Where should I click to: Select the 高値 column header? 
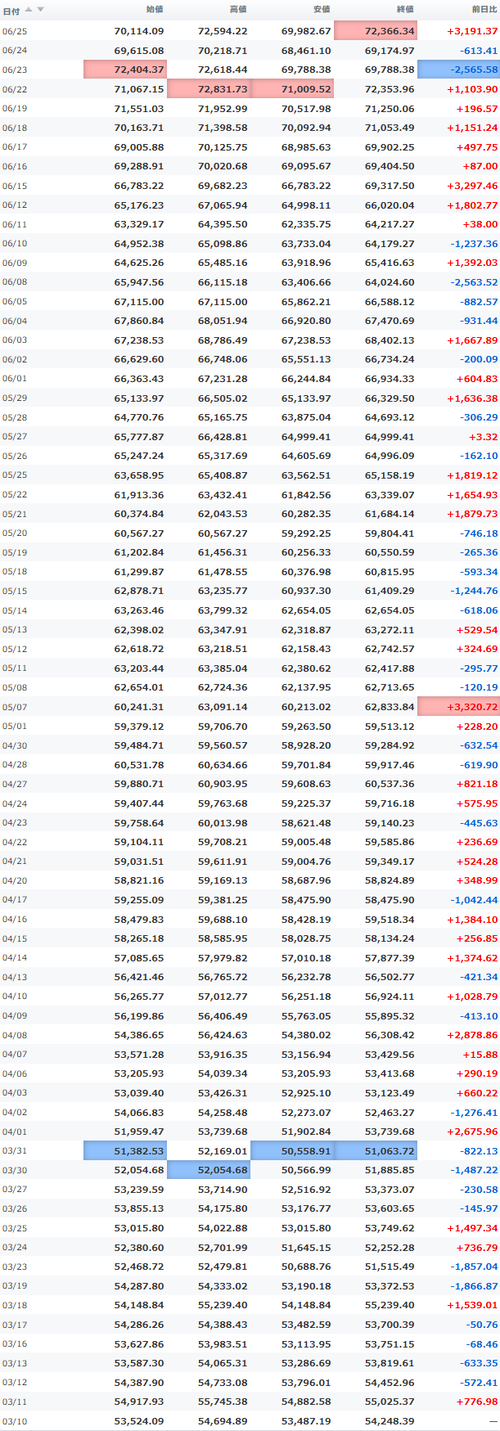(239, 9)
